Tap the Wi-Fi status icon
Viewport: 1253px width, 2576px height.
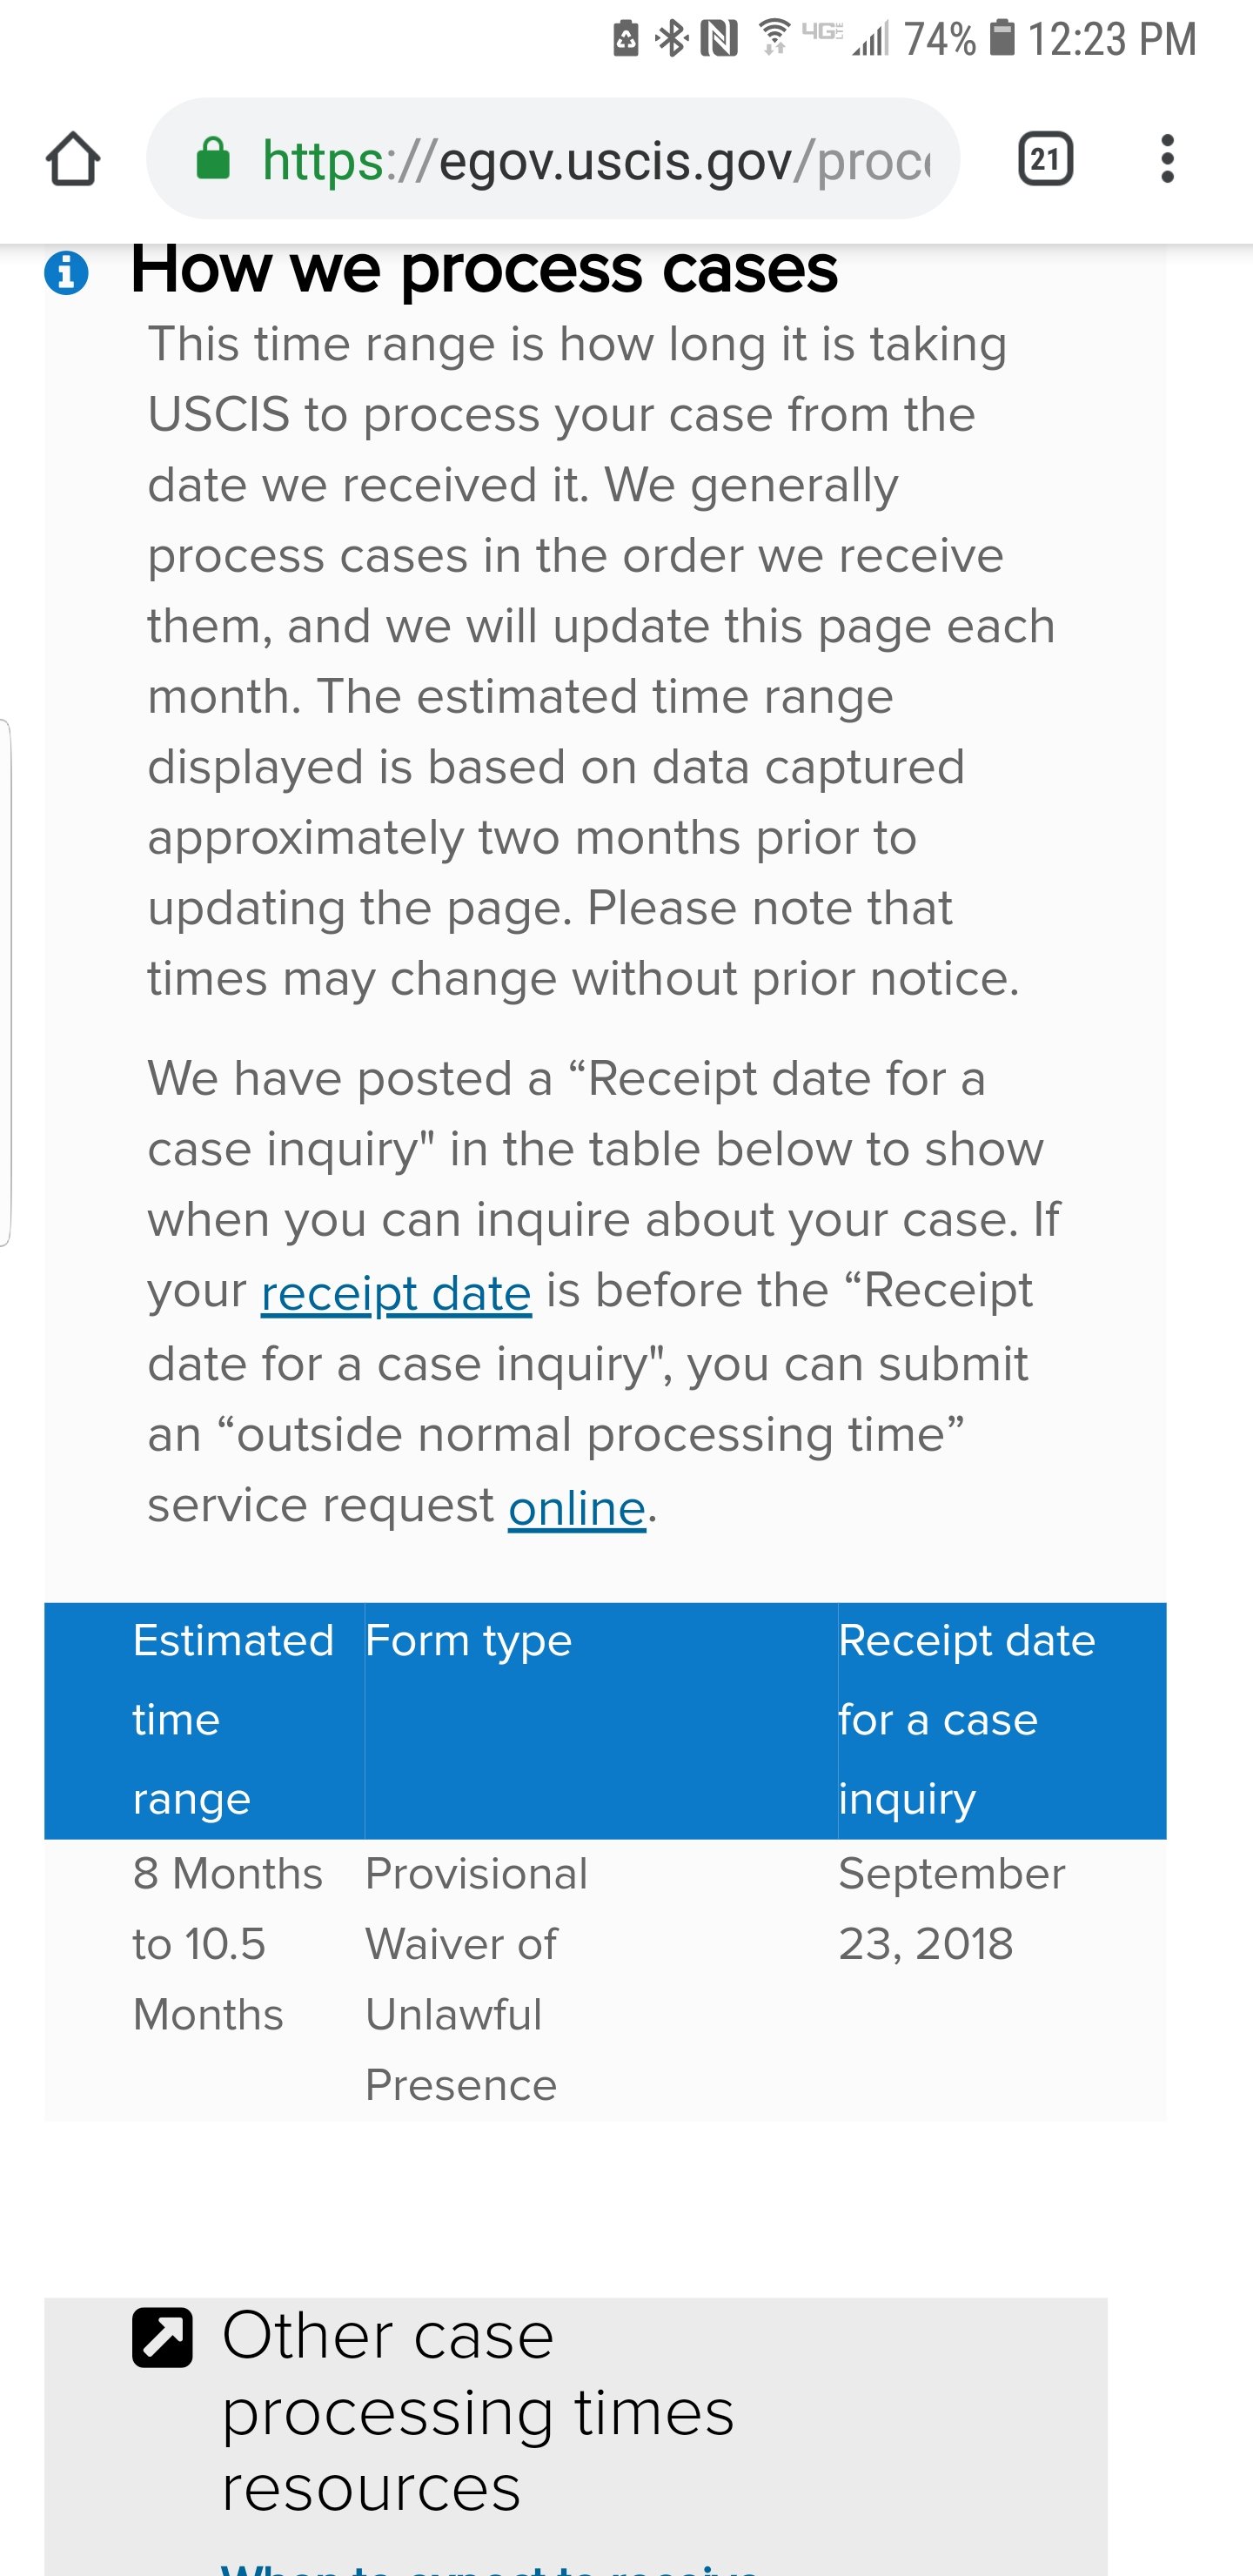(x=774, y=37)
